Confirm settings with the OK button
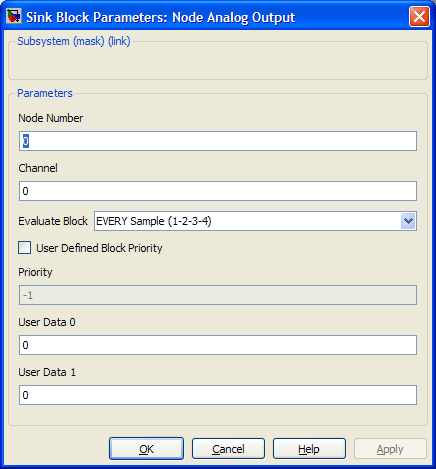Viewport: 436px width, 469px height. 146,449
